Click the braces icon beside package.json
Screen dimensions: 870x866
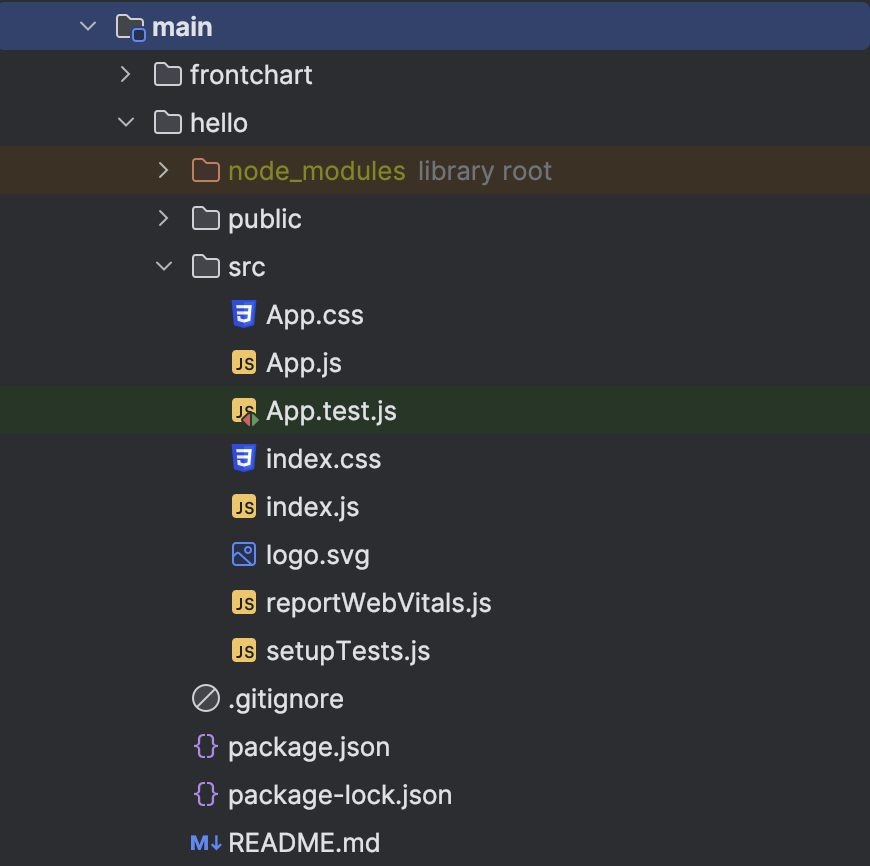pyautogui.click(x=205, y=747)
